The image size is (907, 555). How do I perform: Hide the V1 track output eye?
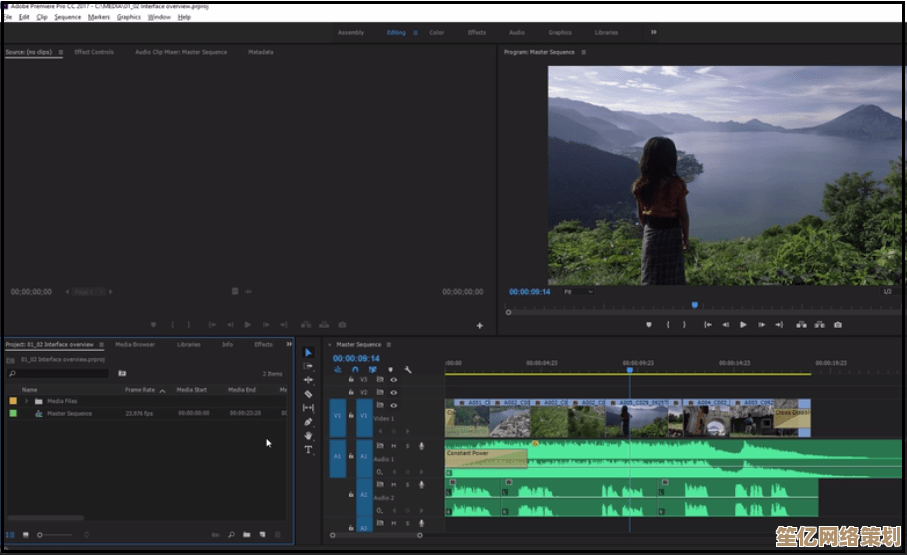[393, 405]
